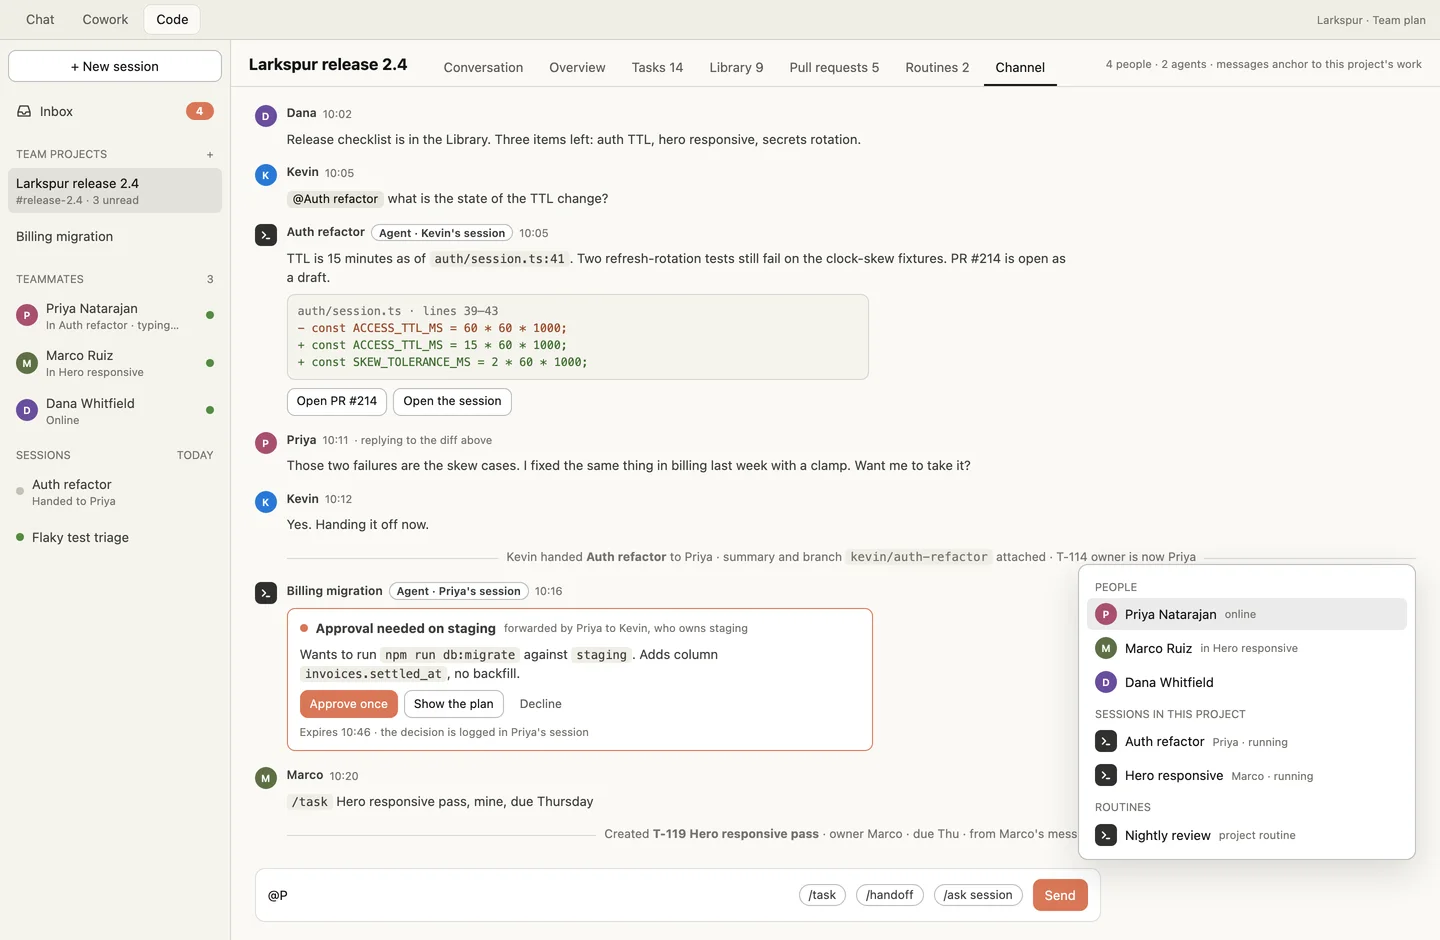Click Marco's avatar on the 10:20 message
This screenshot has height=940, width=1440.
(x=266, y=778)
